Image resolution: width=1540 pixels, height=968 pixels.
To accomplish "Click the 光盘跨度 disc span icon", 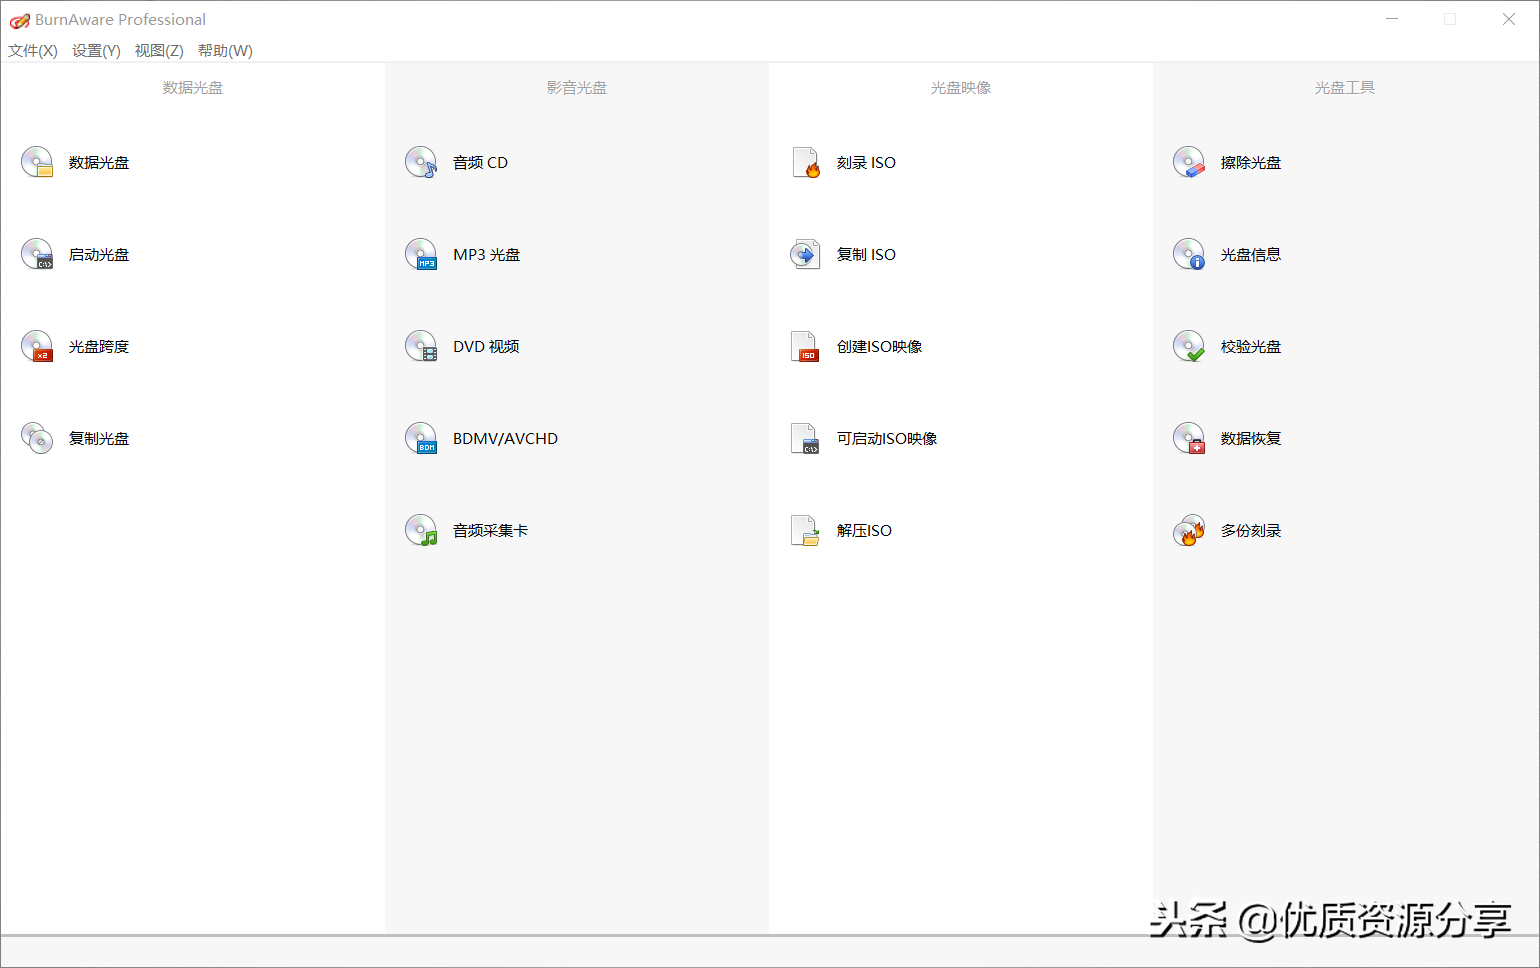I will coord(37,346).
